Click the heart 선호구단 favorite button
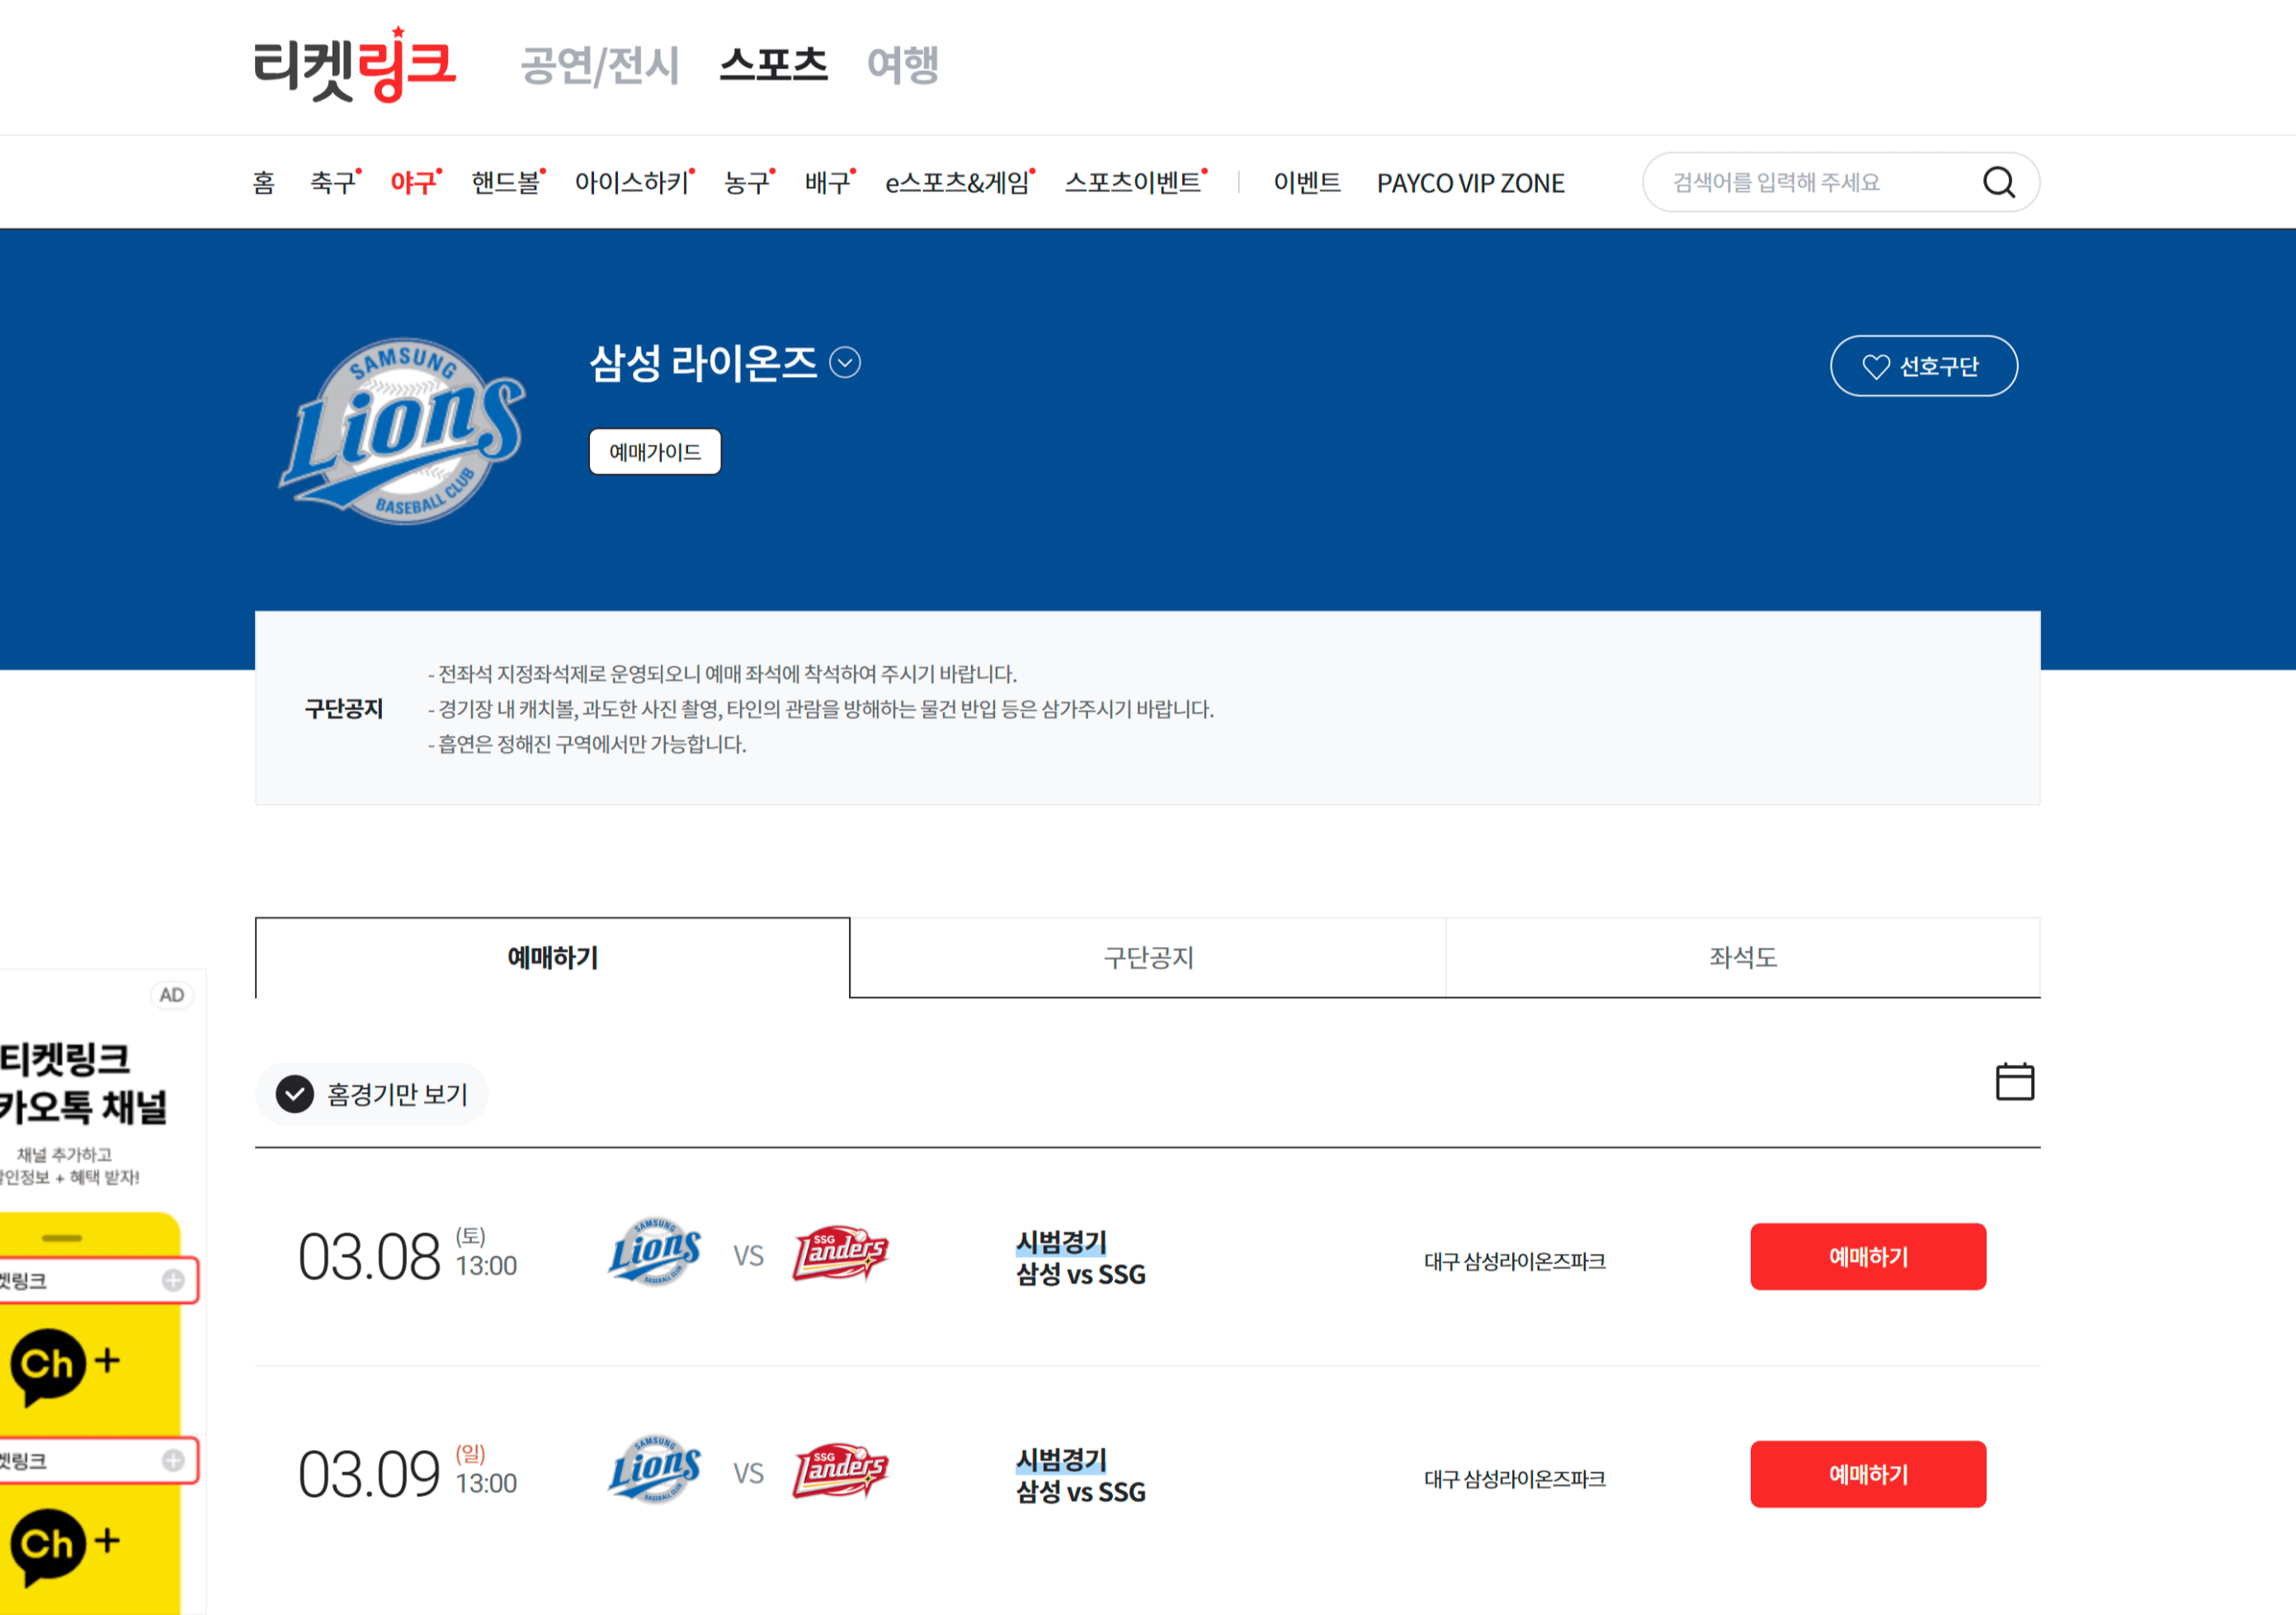The image size is (2296, 1615). (1922, 366)
